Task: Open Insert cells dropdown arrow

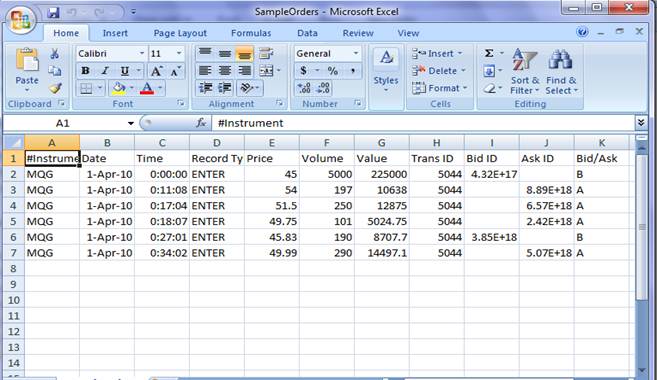Action: coord(460,53)
